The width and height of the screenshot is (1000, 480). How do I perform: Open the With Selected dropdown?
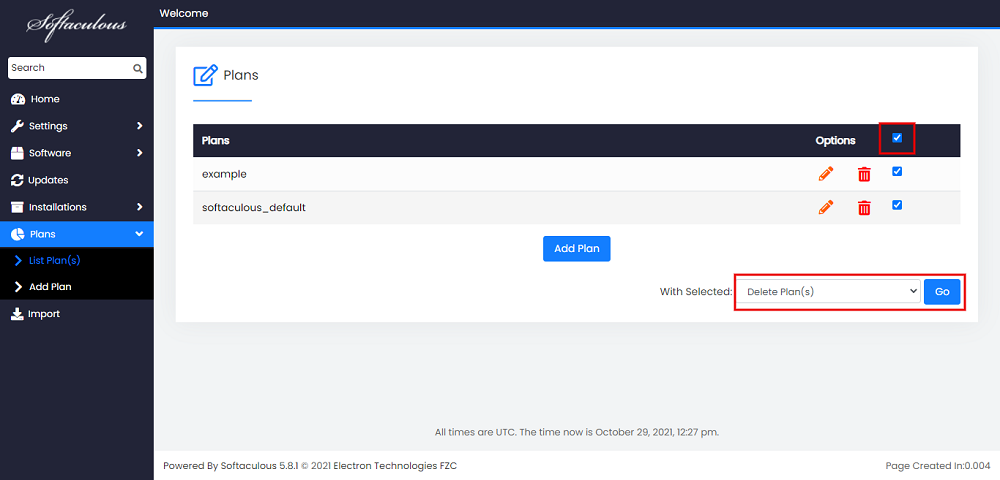click(828, 291)
